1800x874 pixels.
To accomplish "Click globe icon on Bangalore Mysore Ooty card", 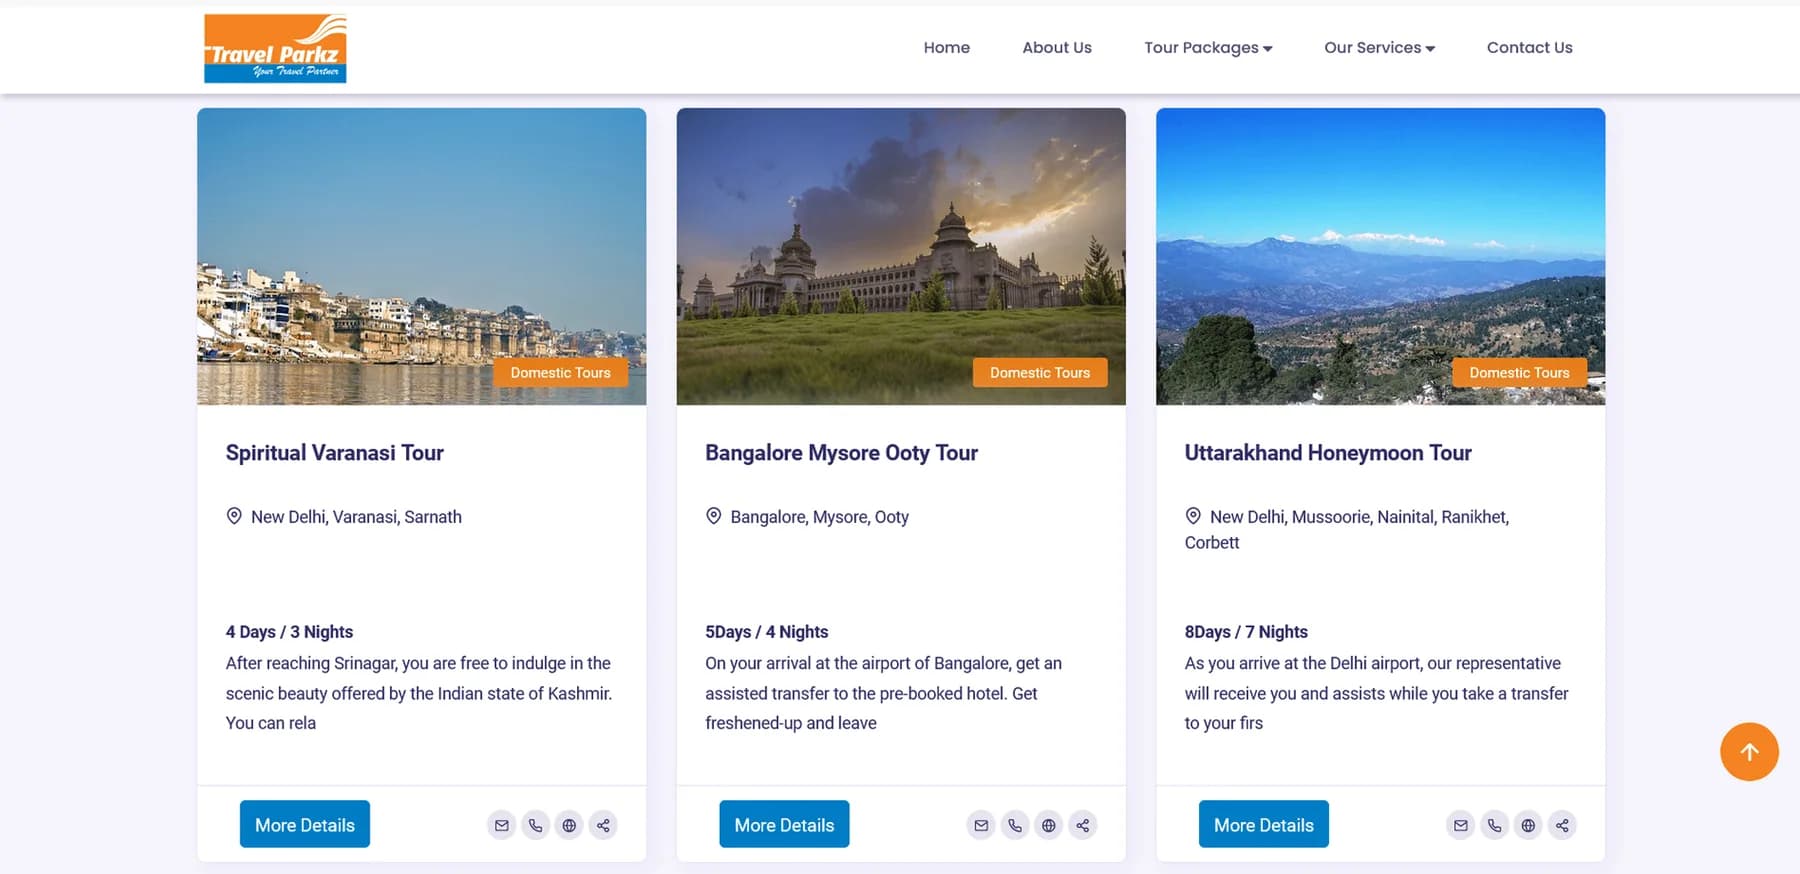I will pos(1049,825).
